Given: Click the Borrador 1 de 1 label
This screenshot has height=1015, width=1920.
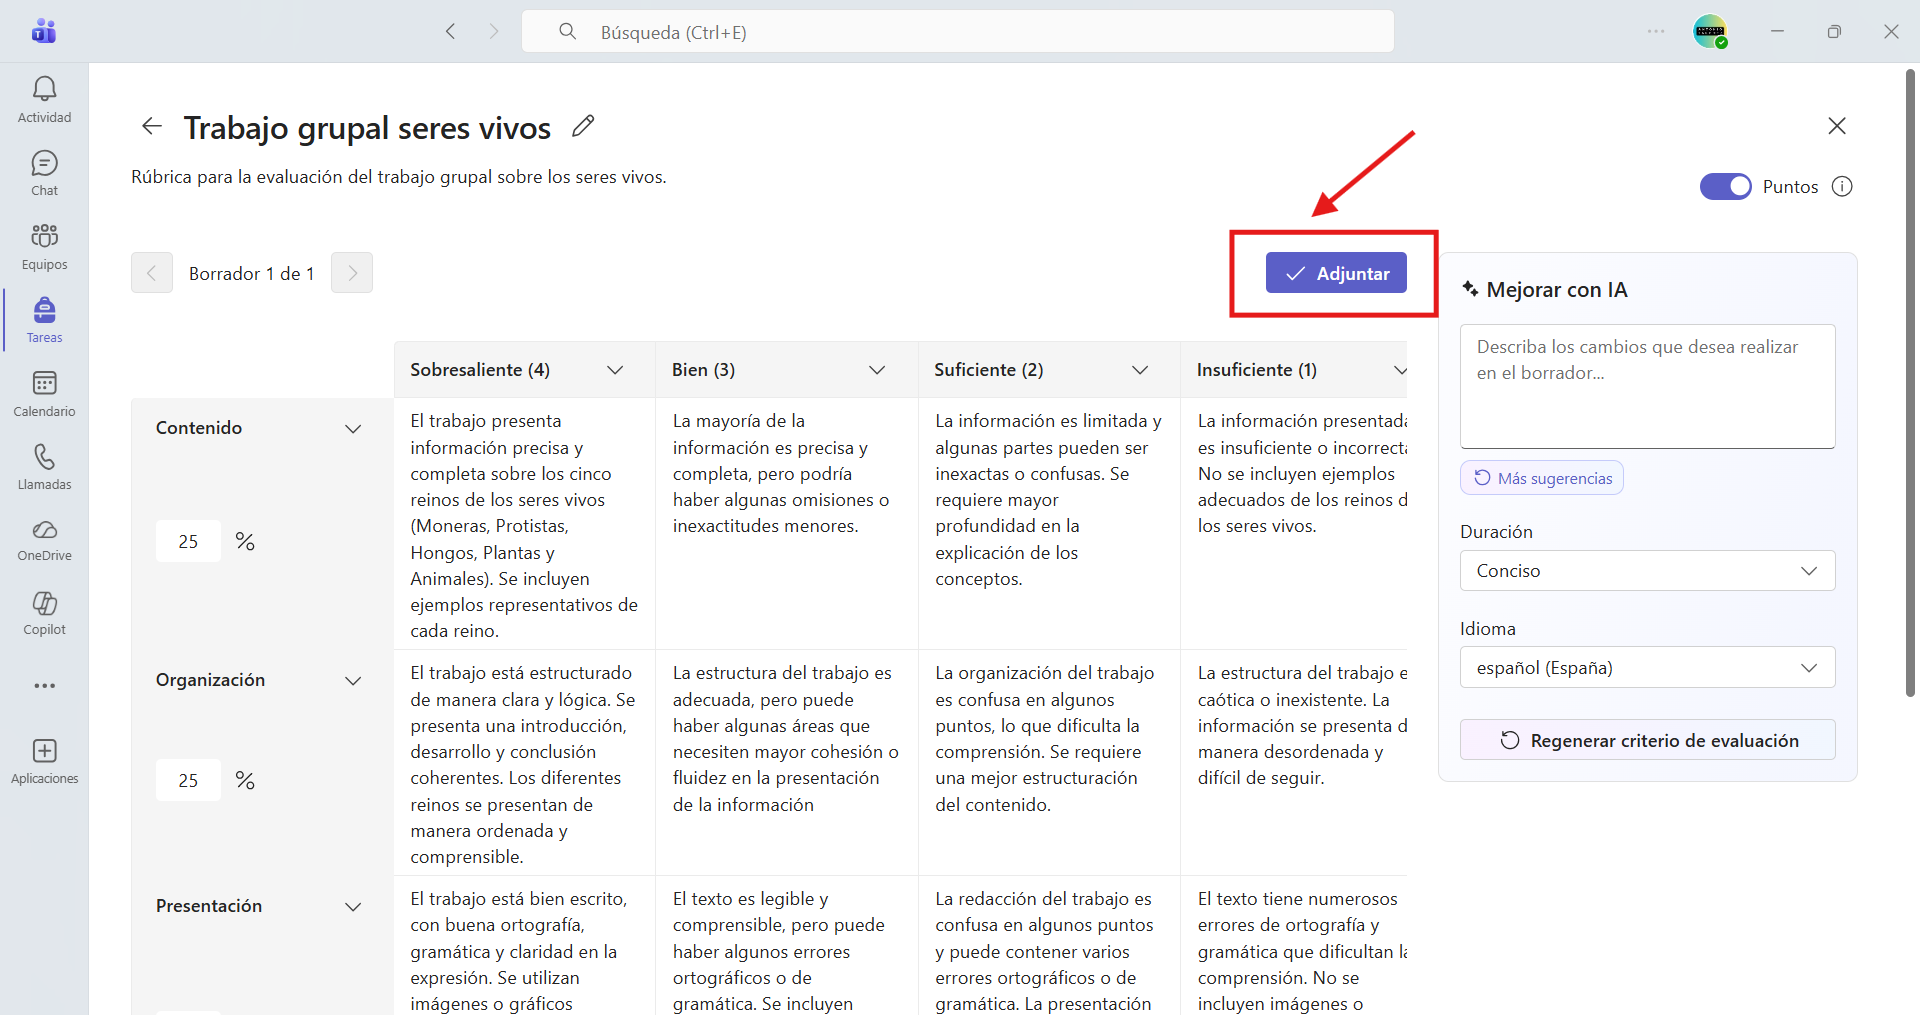Looking at the screenshot, I should [252, 273].
